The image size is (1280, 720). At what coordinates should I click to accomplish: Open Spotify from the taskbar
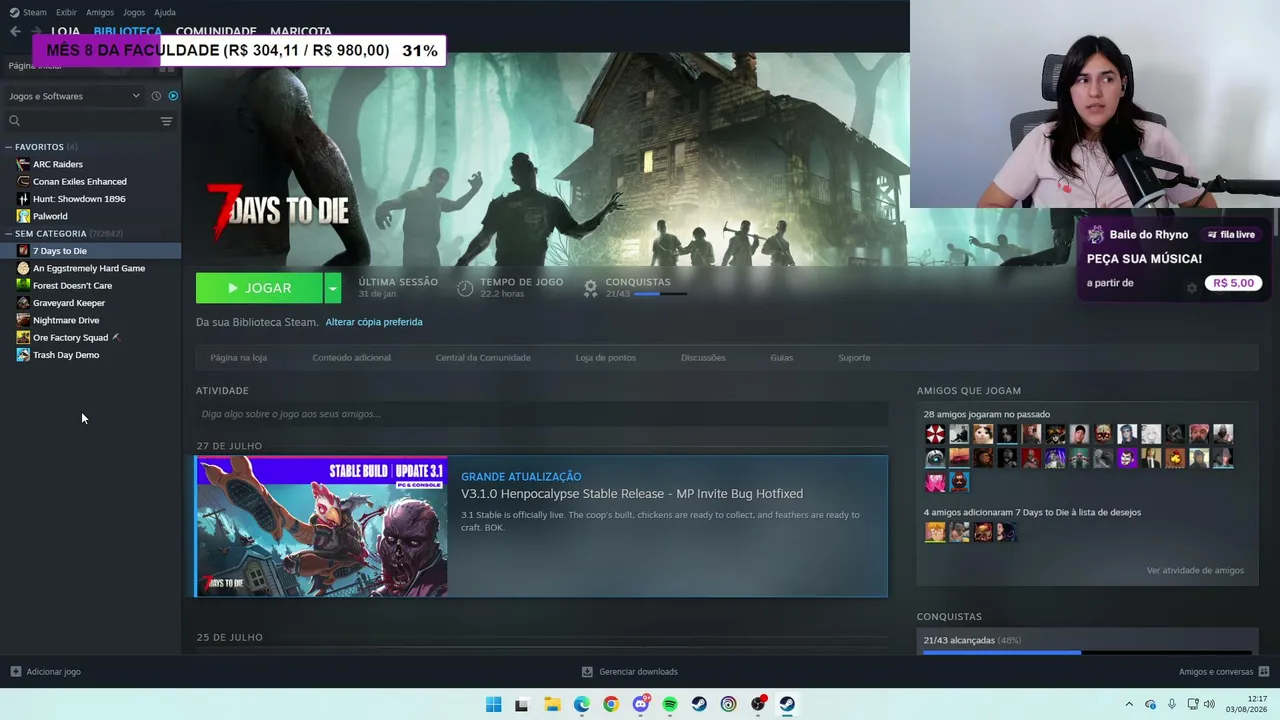[x=670, y=704]
